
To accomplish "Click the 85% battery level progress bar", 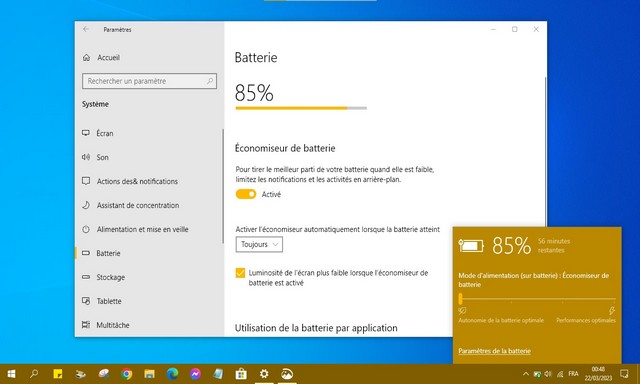I will click(x=301, y=108).
